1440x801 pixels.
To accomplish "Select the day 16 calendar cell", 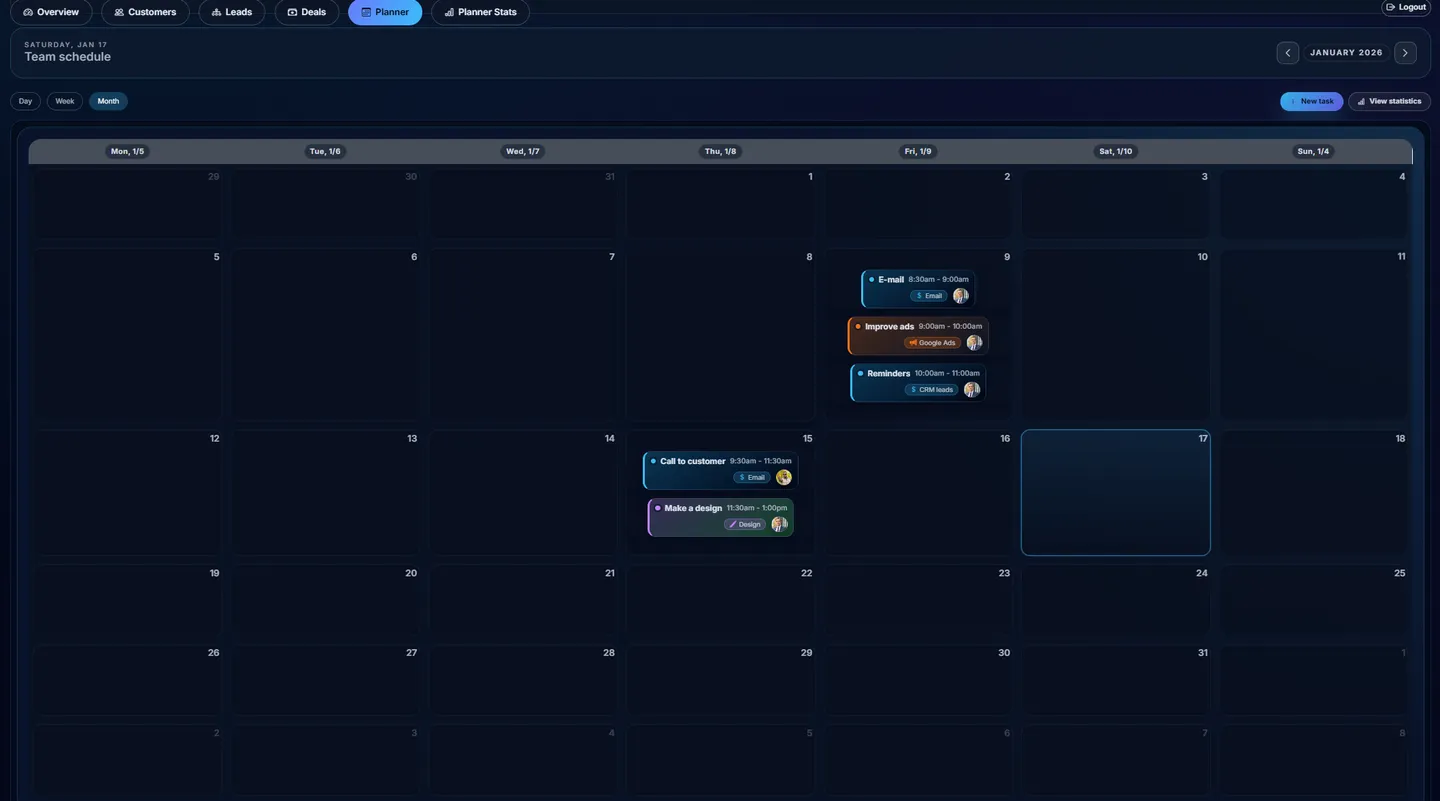I will click(918, 492).
